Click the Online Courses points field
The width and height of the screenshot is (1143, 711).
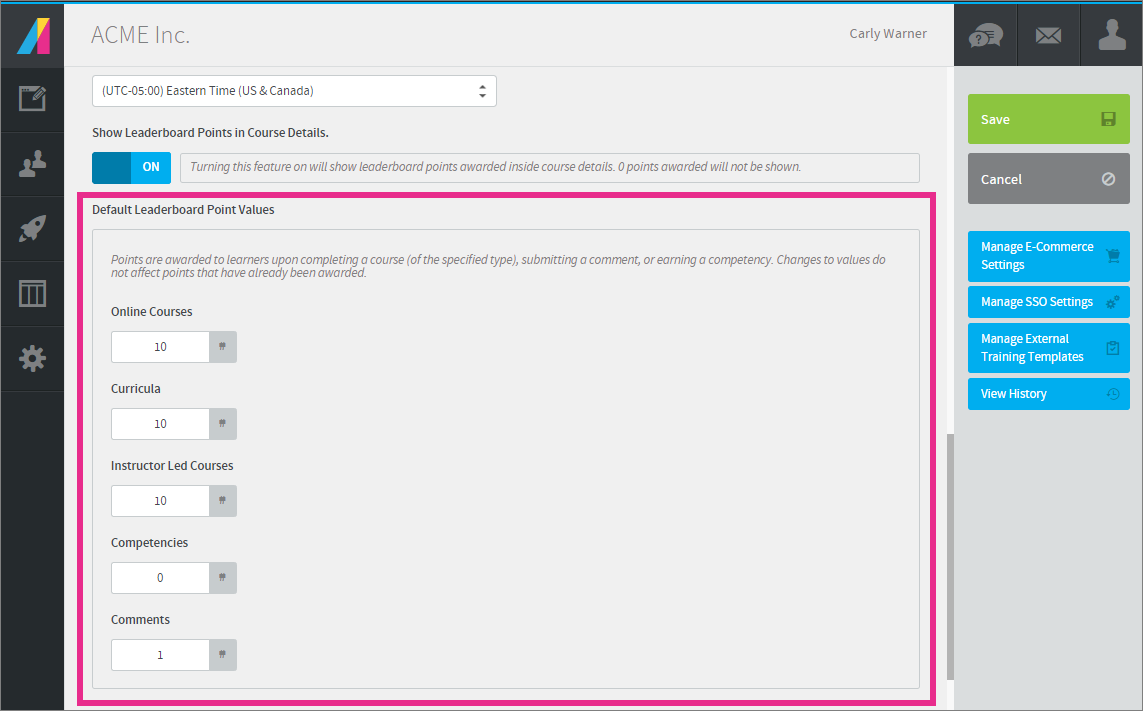tap(160, 347)
